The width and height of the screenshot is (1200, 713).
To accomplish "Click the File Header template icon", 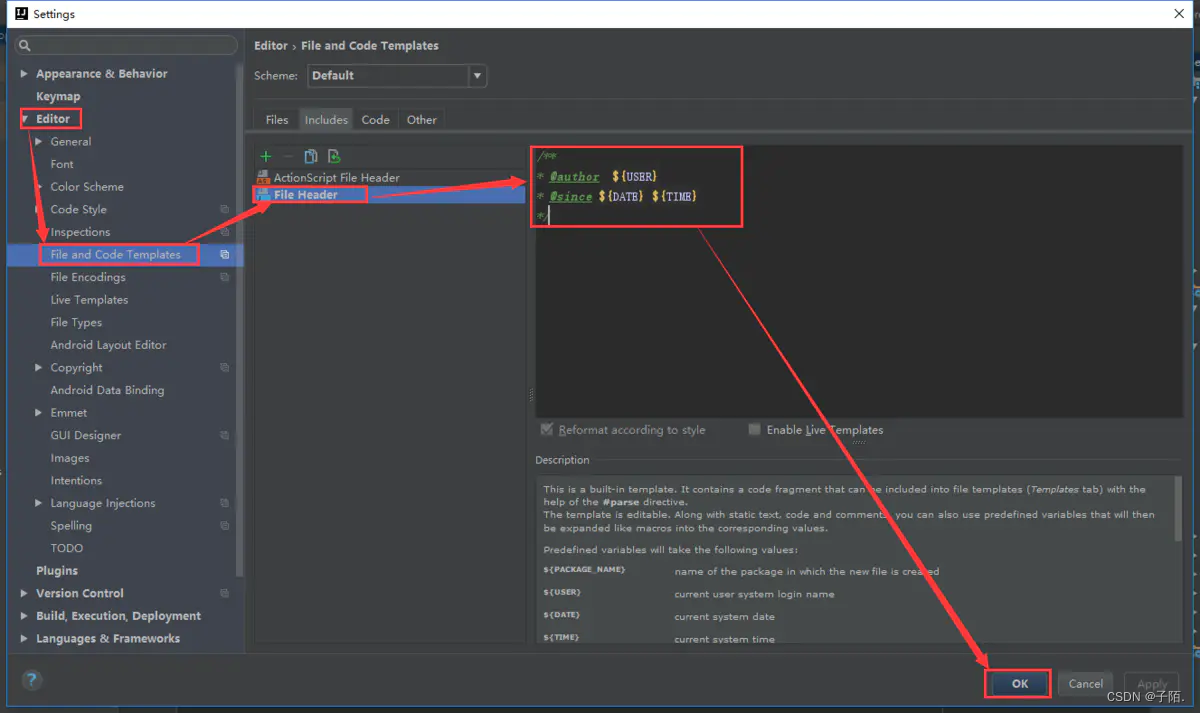I will click(264, 195).
